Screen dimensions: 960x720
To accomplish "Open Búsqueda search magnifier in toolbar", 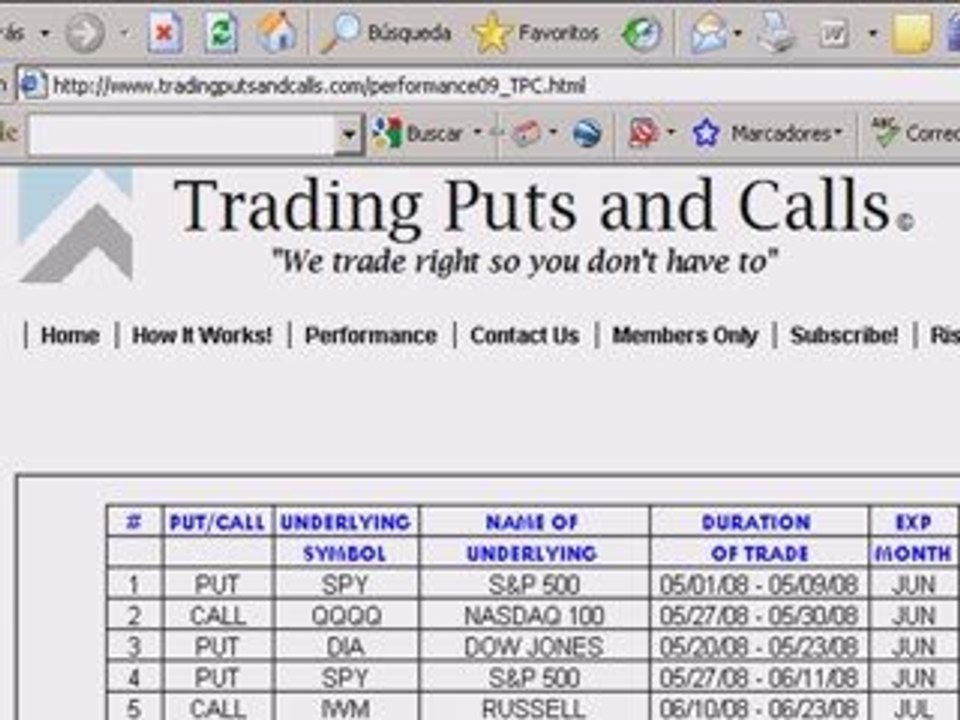I will tap(386, 32).
